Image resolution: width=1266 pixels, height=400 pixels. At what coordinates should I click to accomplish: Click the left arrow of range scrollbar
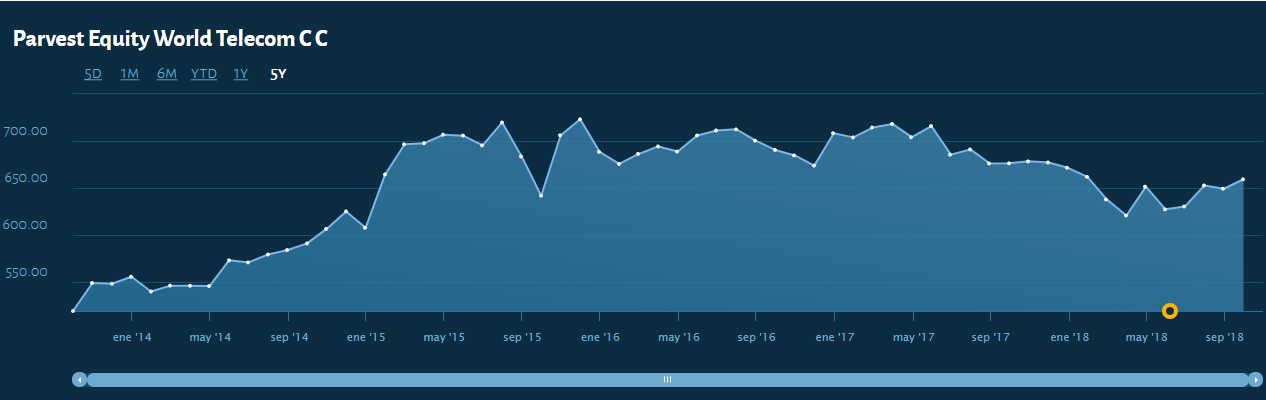tap(79, 380)
